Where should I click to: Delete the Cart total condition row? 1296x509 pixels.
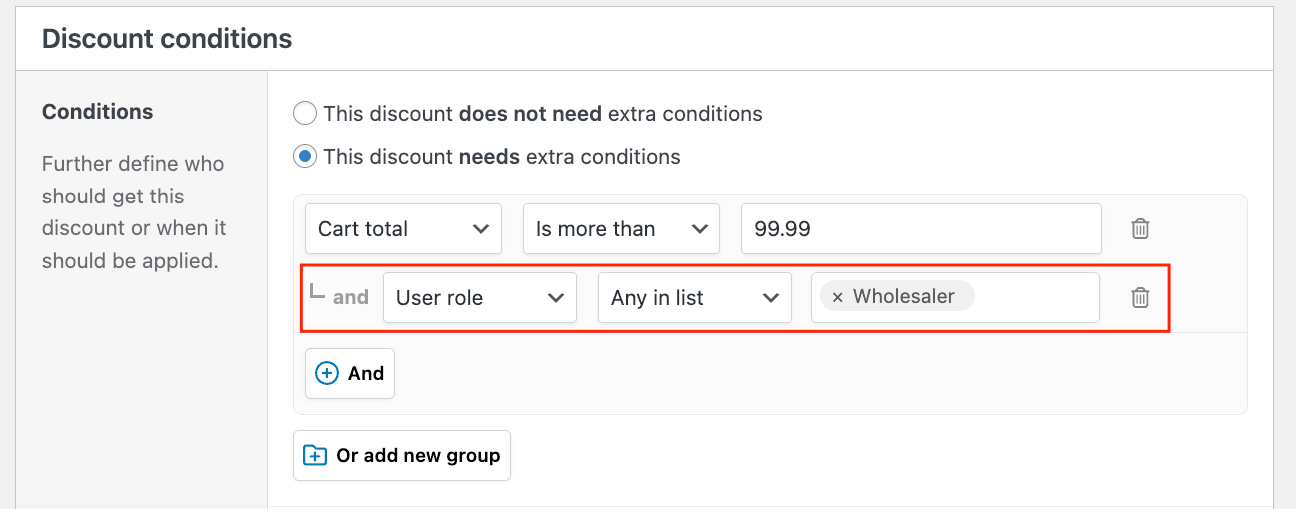pos(1139,228)
